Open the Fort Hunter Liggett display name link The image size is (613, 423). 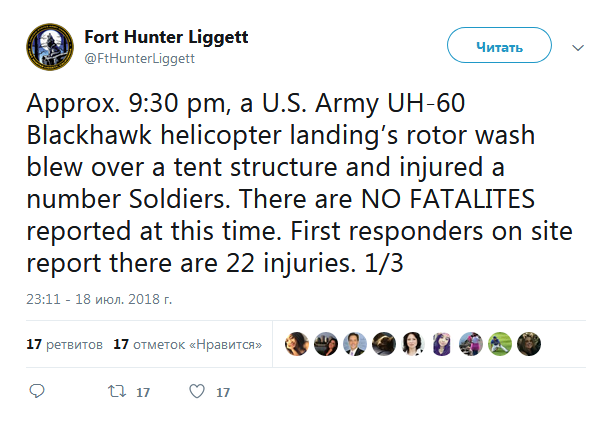click(x=166, y=37)
